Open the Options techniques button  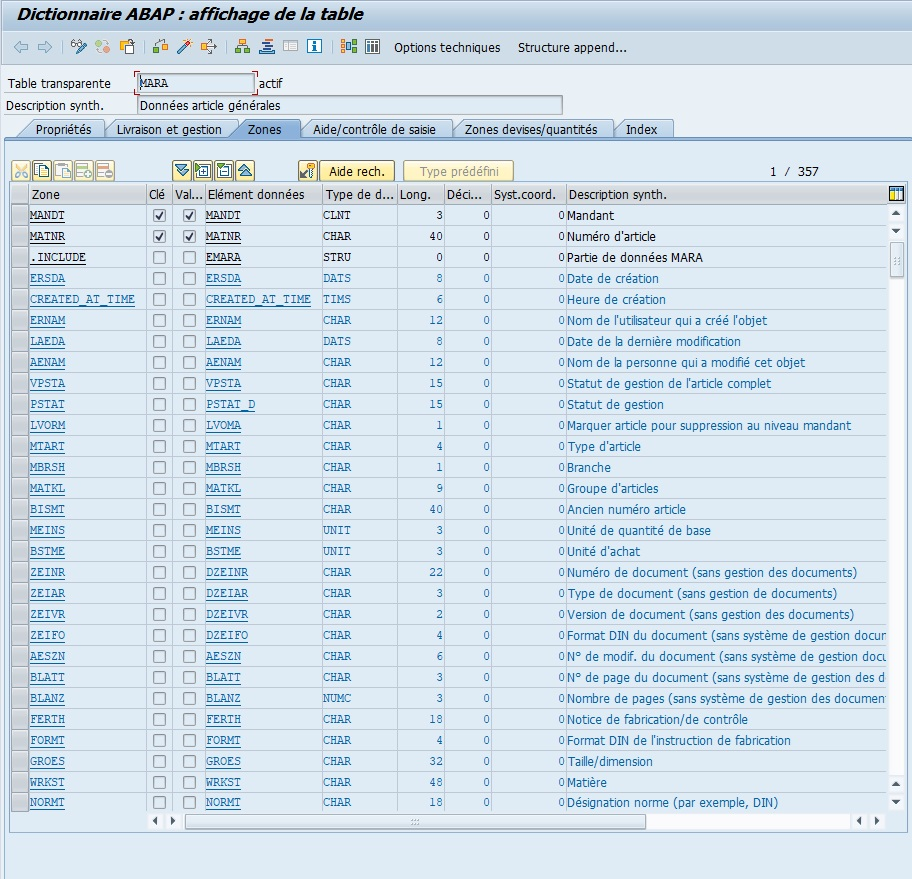(447, 48)
